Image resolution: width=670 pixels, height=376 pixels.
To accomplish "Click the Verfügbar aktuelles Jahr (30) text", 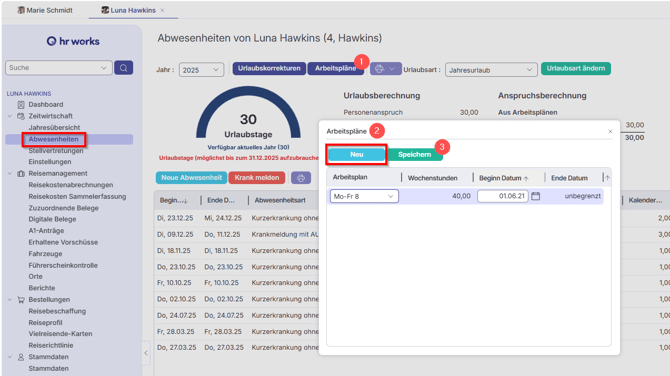I will point(248,147).
